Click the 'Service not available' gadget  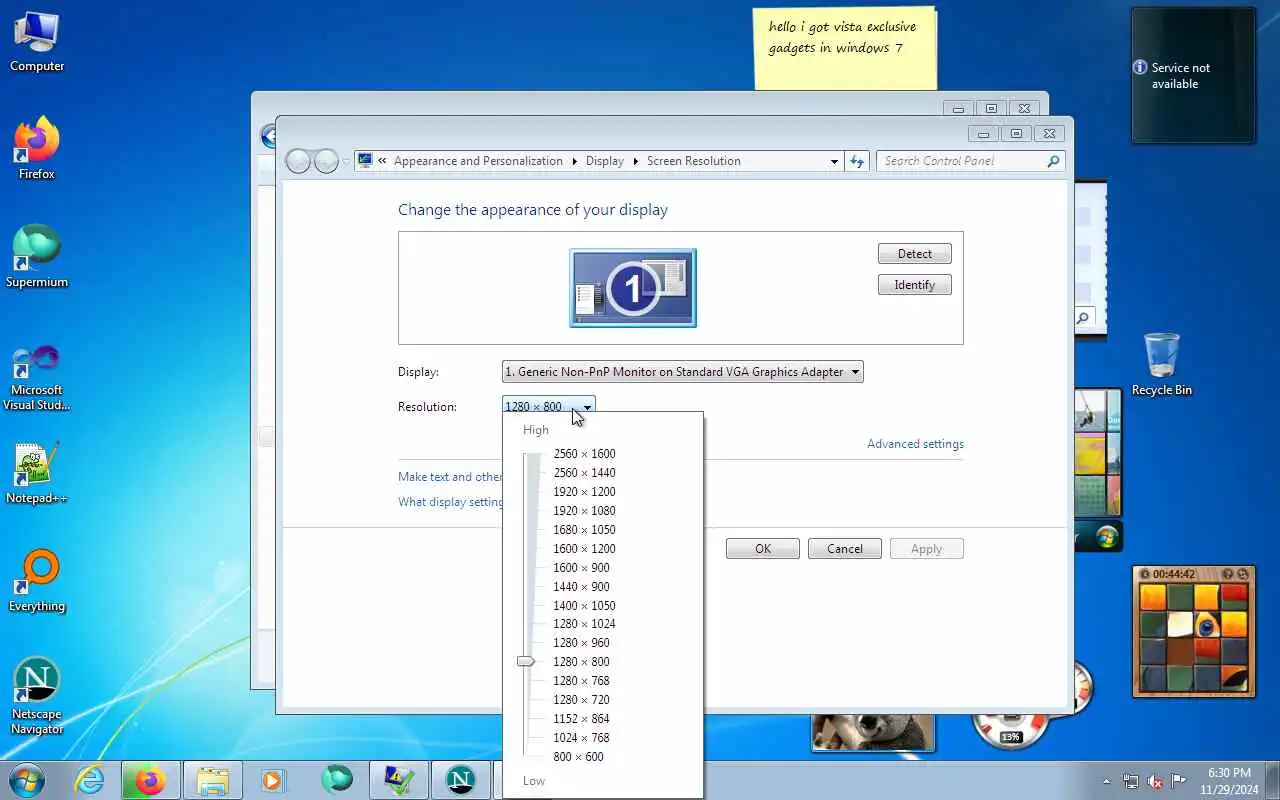pos(1193,76)
